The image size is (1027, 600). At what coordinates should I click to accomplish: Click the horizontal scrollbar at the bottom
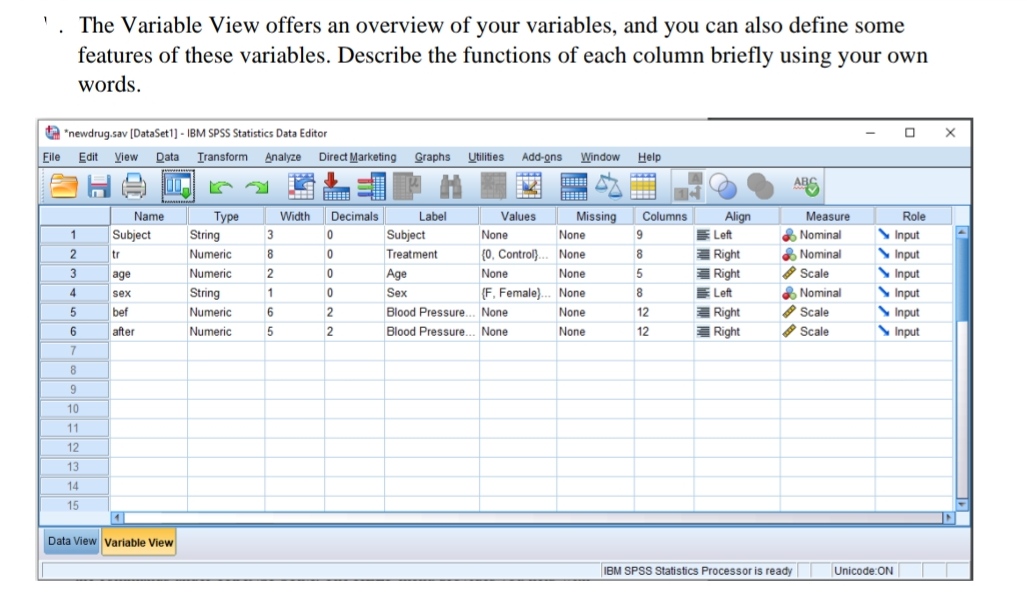(x=500, y=517)
